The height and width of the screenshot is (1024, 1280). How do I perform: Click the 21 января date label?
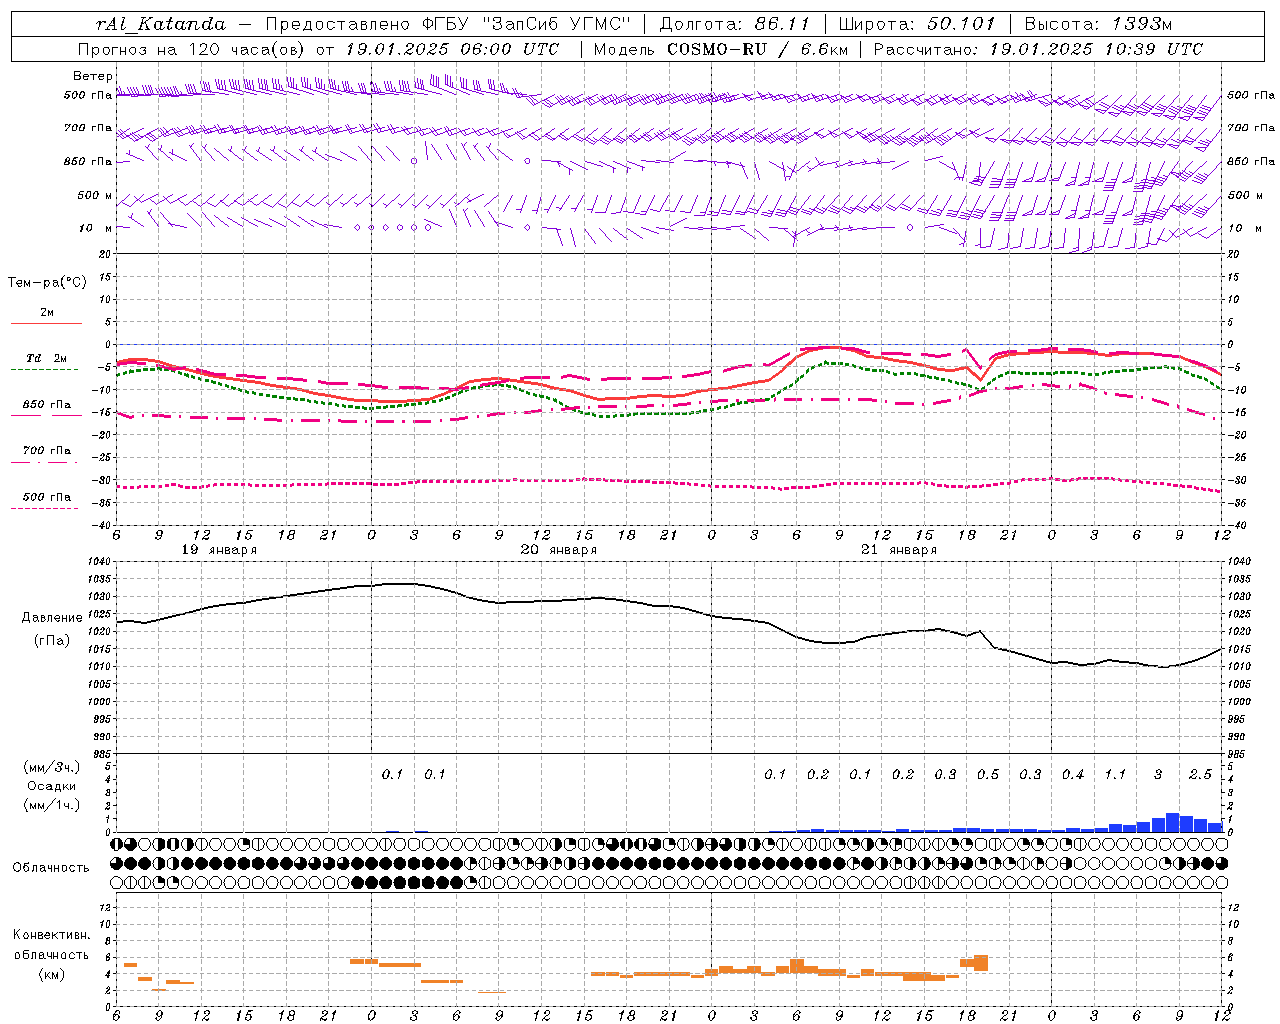click(x=899, y=550)
